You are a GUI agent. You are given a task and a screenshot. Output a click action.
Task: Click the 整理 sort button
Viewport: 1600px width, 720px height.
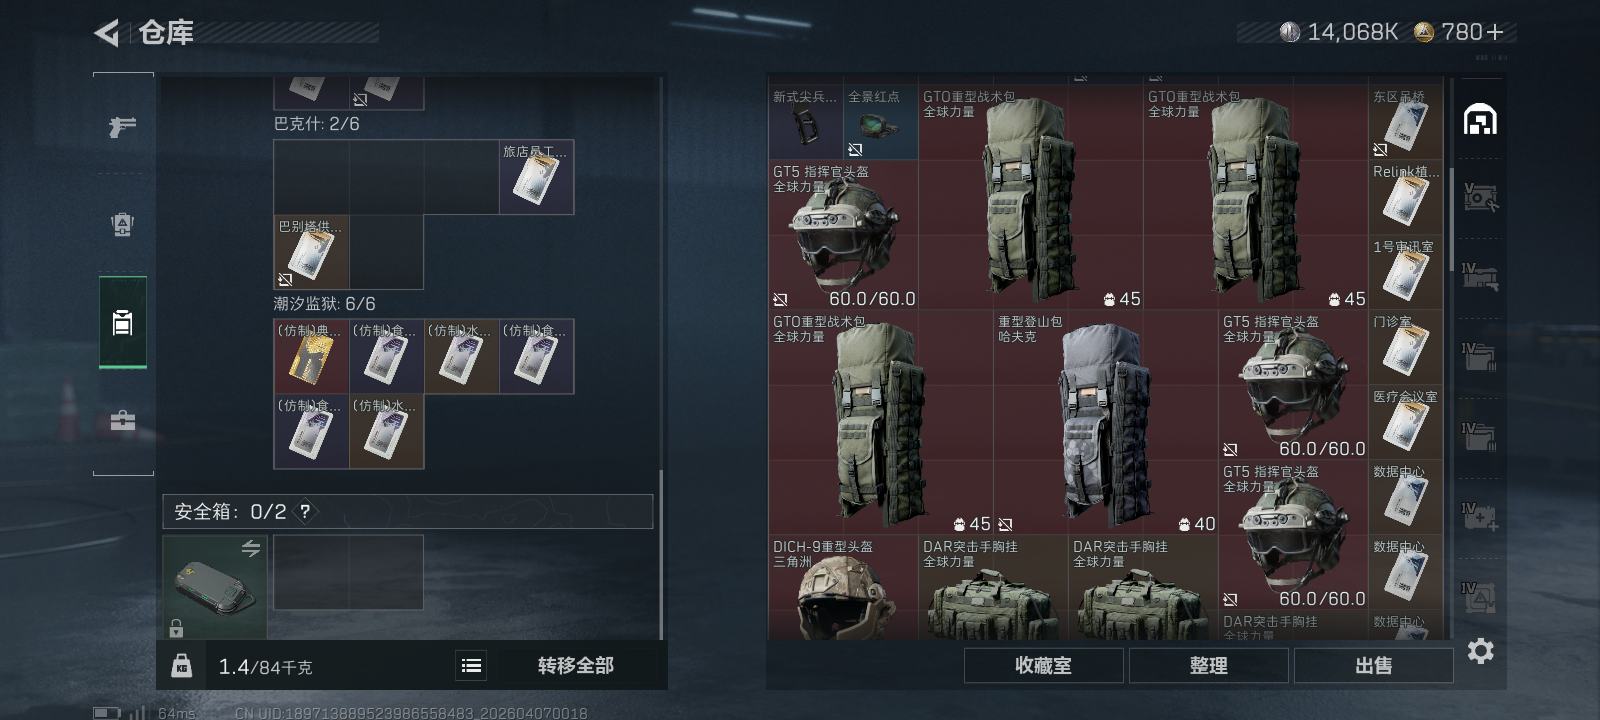pyautogui.click(x=1208, y=666)
